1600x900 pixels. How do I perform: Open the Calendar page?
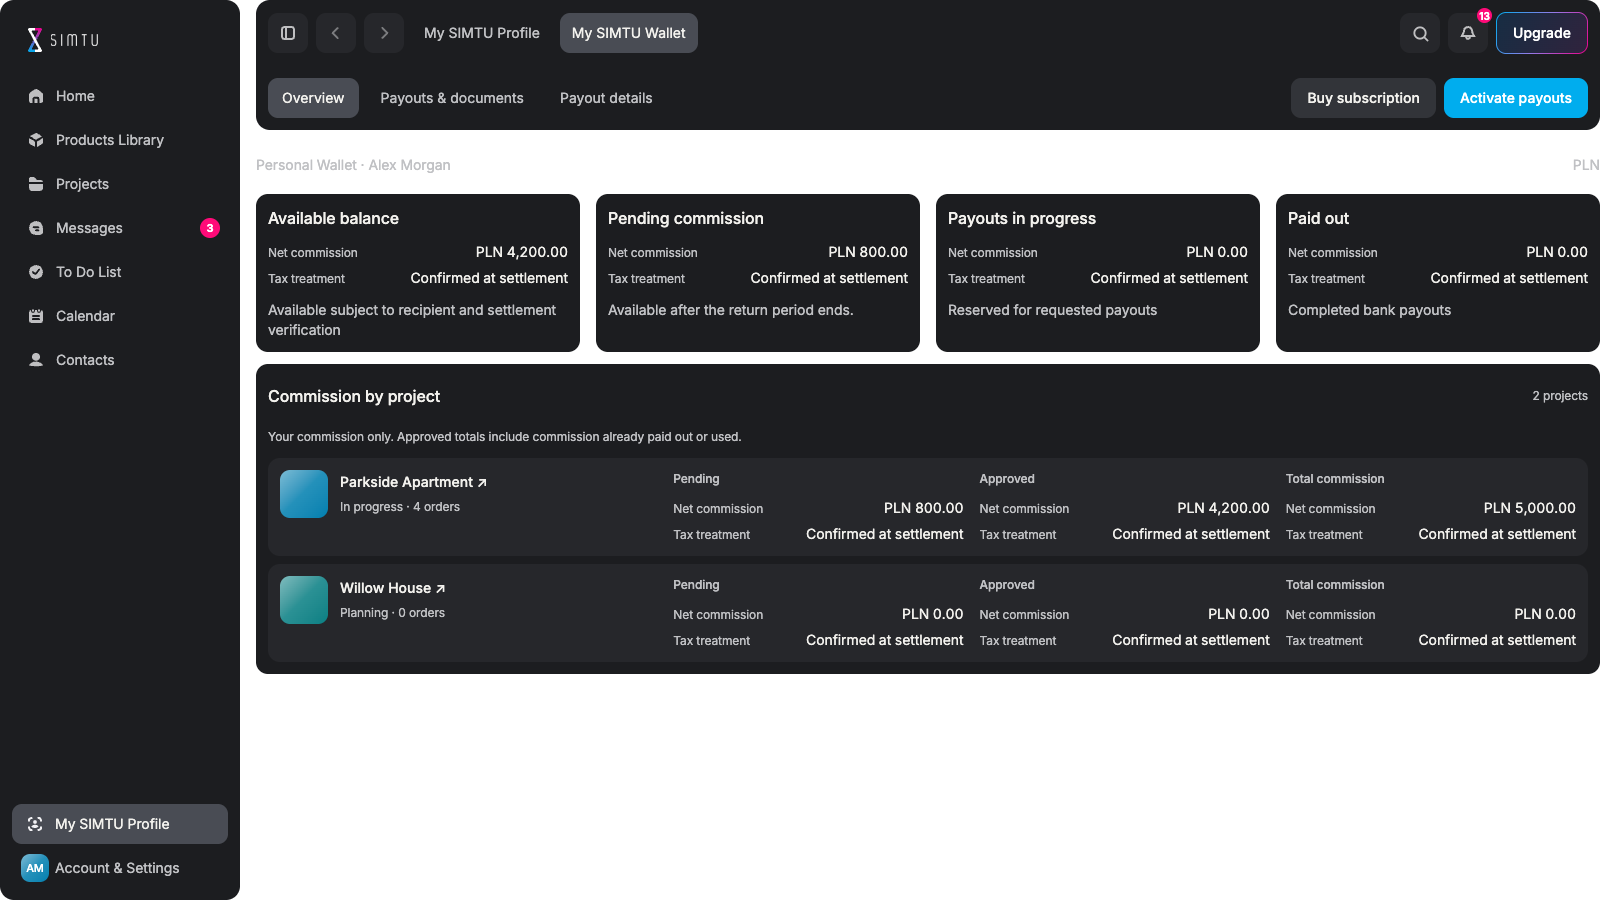tap(120, 316)
